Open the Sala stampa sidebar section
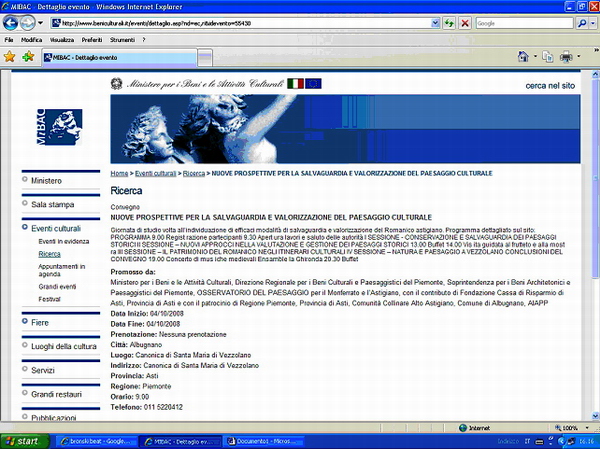This screenshot has height=449, width=600. [x=53, y=204]
